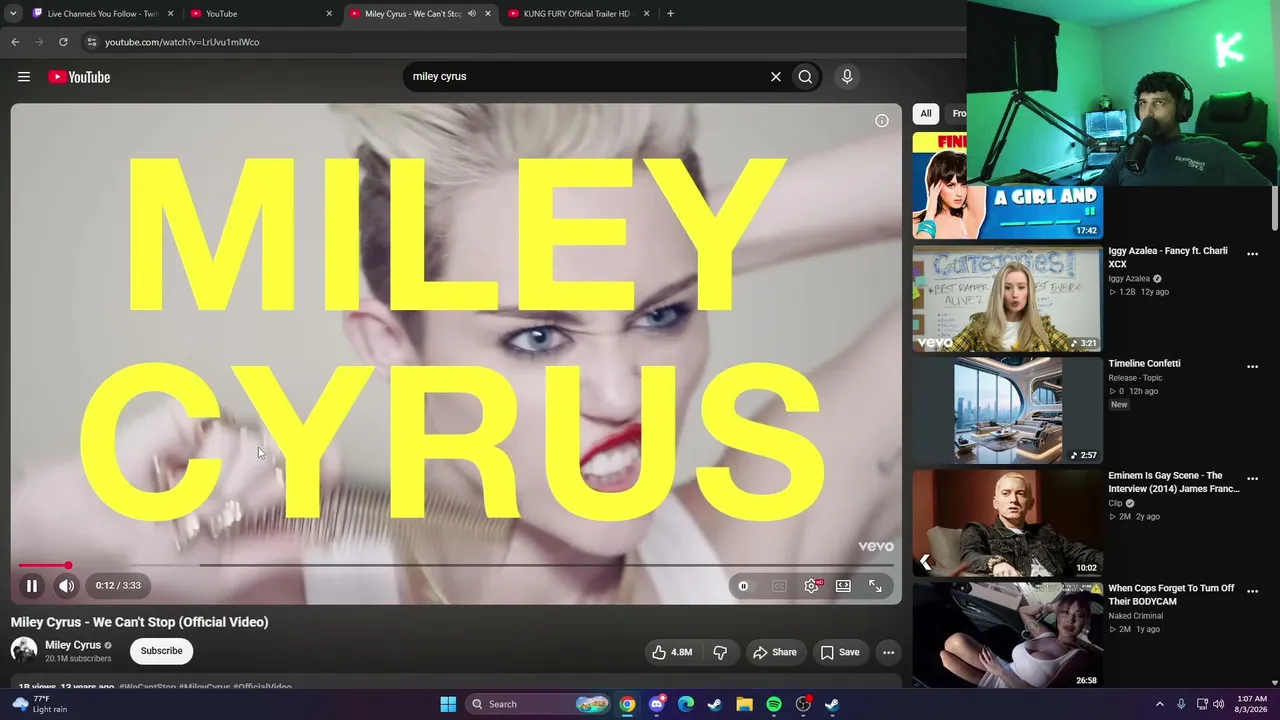1280x720 pixels.
Task: Open the video info card icon
Action: click(881, 121)
